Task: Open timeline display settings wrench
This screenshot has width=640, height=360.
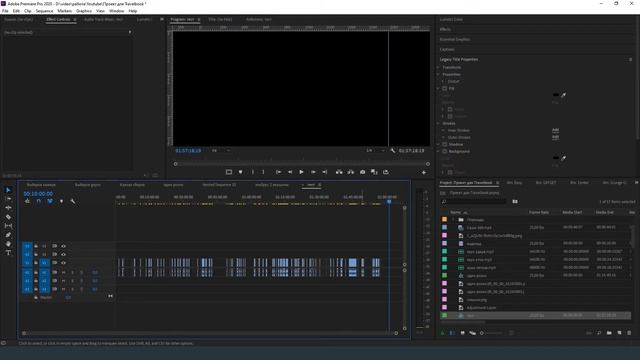Action: tap(73, 201)
